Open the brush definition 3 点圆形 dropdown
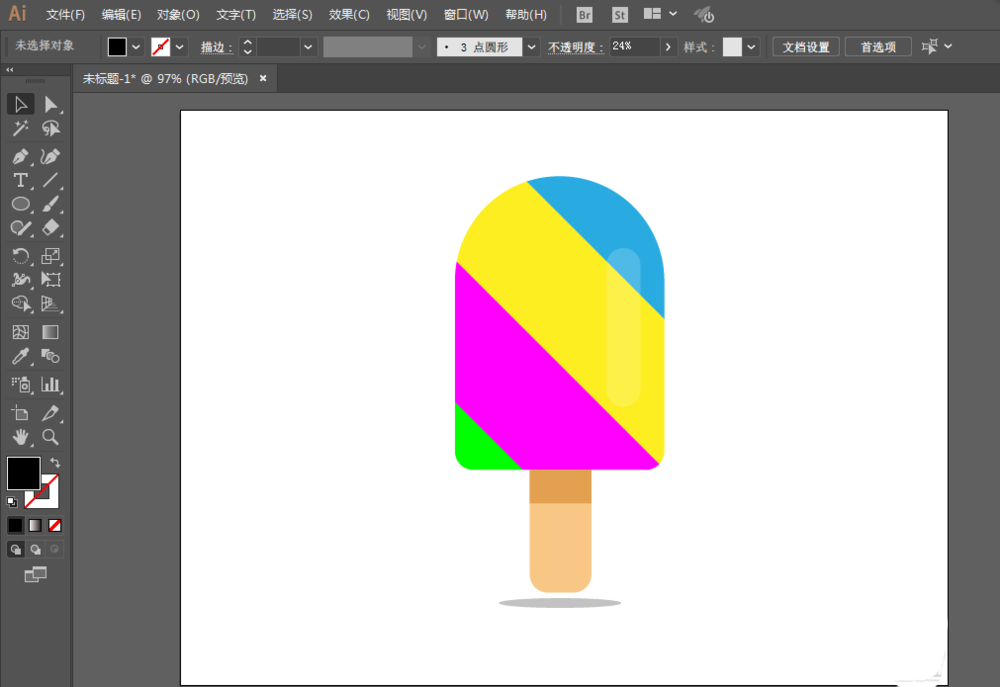 pos(531,47)
